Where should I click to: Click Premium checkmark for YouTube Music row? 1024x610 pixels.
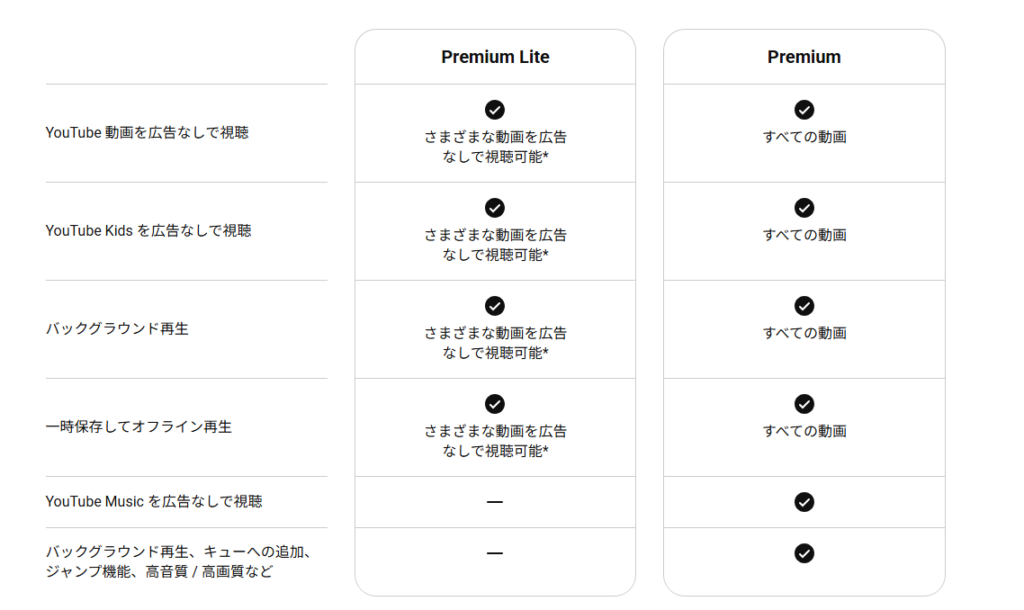[x=804, y=502]
